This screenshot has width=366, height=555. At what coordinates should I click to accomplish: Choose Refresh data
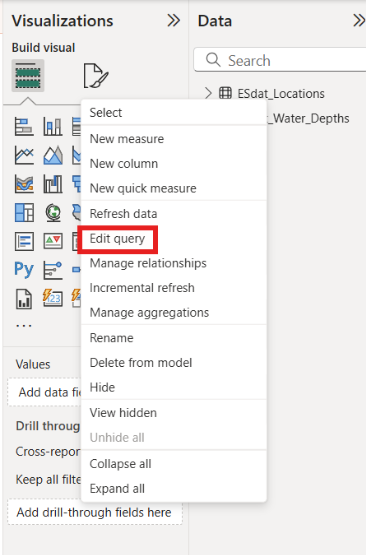(x=173, y=214)
